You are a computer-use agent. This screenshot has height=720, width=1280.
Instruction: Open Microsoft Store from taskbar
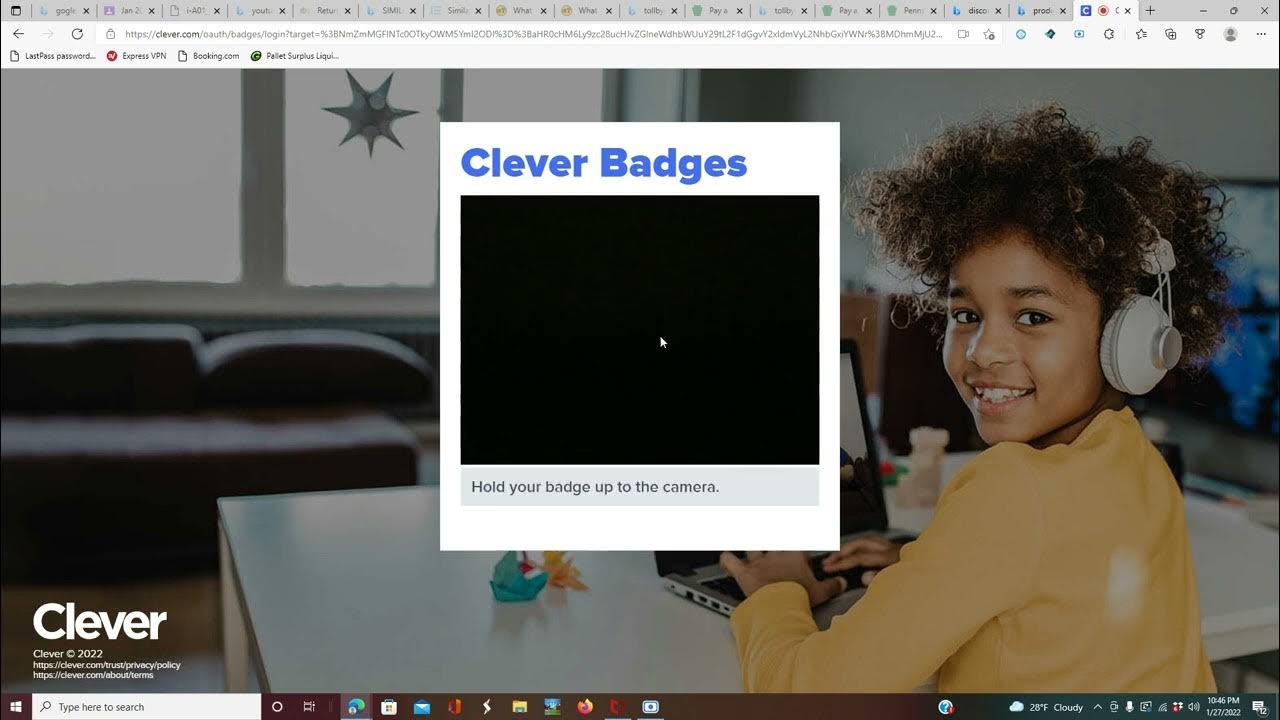(389, 707)
